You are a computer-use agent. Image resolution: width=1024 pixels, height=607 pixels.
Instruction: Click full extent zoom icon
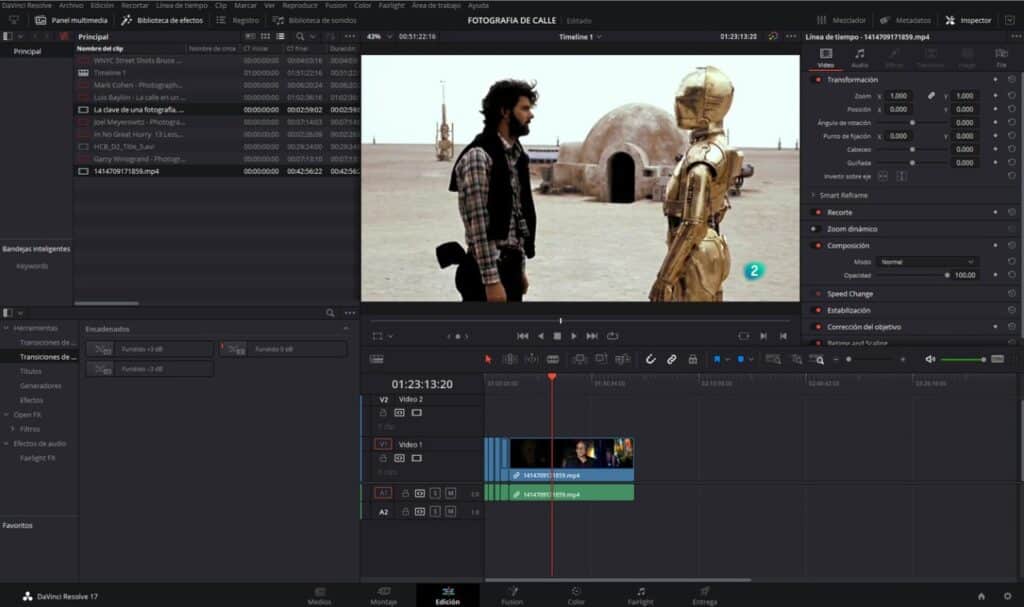click(x=773, y=359)
